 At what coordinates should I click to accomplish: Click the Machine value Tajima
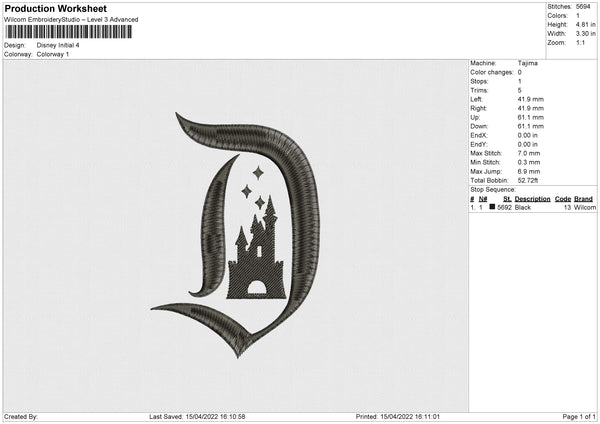[527, 63]
